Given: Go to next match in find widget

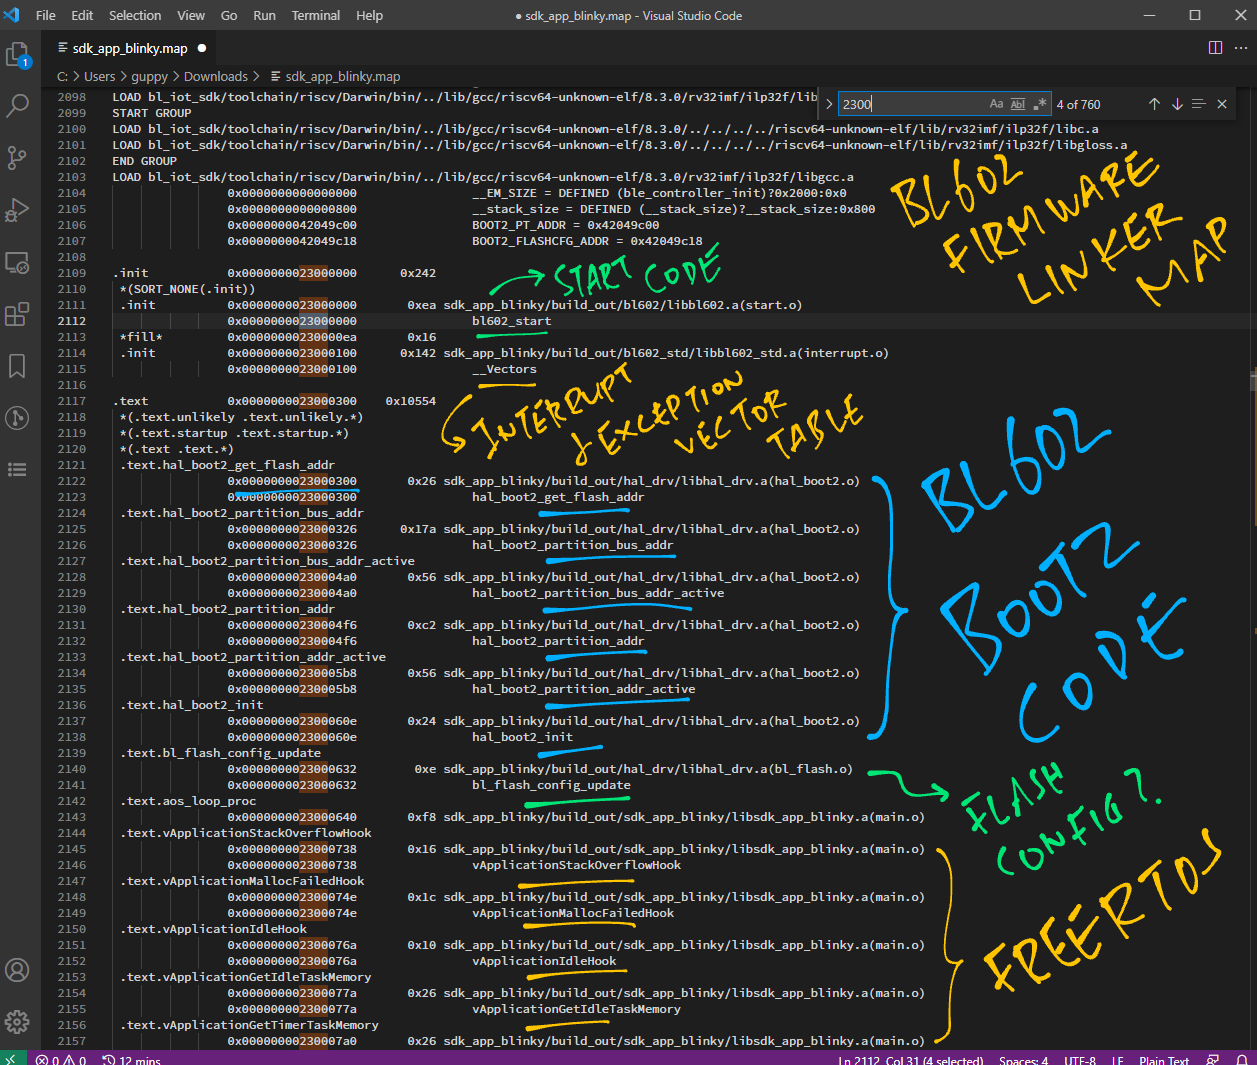Looking at the screenshot, I should pyautogui.click(x=1177, y=104).
